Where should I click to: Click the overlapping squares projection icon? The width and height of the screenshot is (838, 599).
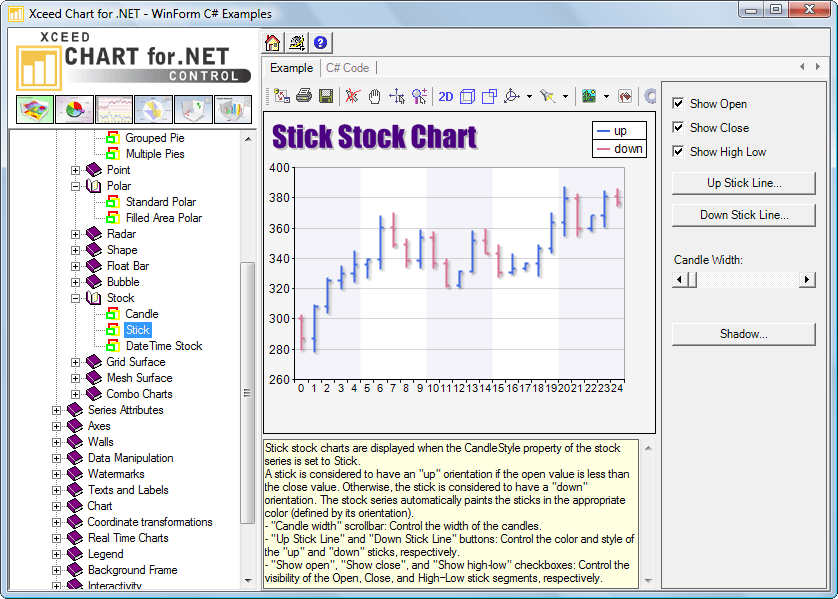pyautogui.click(x=490, y=96)
